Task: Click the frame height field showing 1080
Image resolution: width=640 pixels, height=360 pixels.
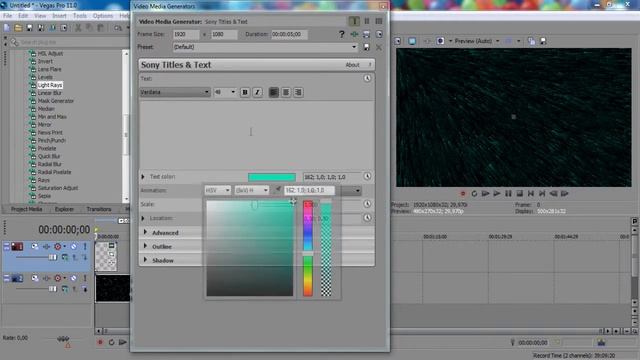Action: (224, 34)
